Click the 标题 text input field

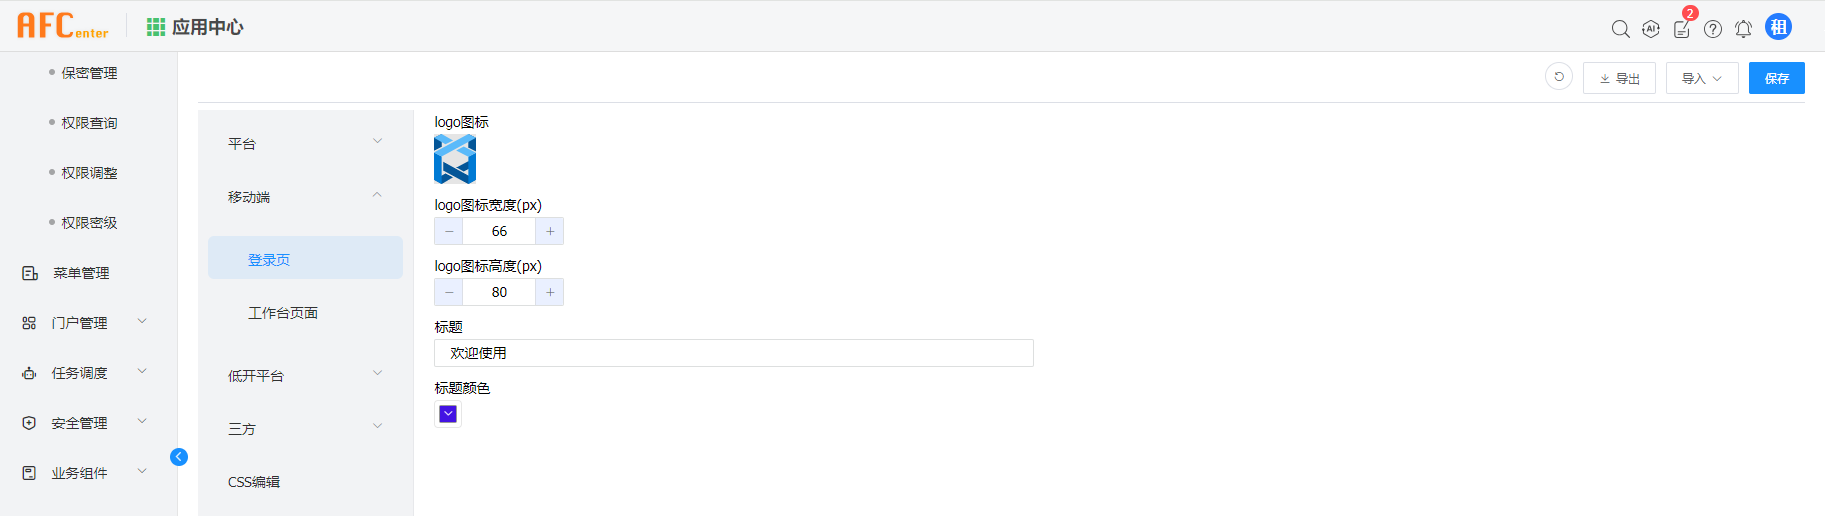click(733, 353)
